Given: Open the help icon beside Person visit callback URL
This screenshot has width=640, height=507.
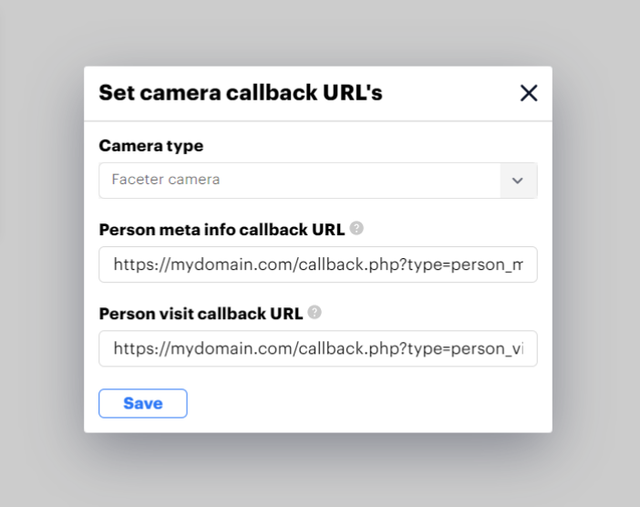Looking at the screenshot, I should click(x=314, y=312).
